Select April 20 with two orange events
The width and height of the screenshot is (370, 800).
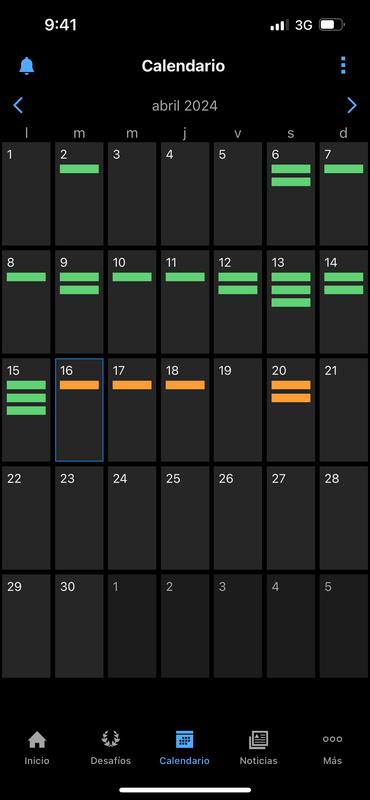291,410
